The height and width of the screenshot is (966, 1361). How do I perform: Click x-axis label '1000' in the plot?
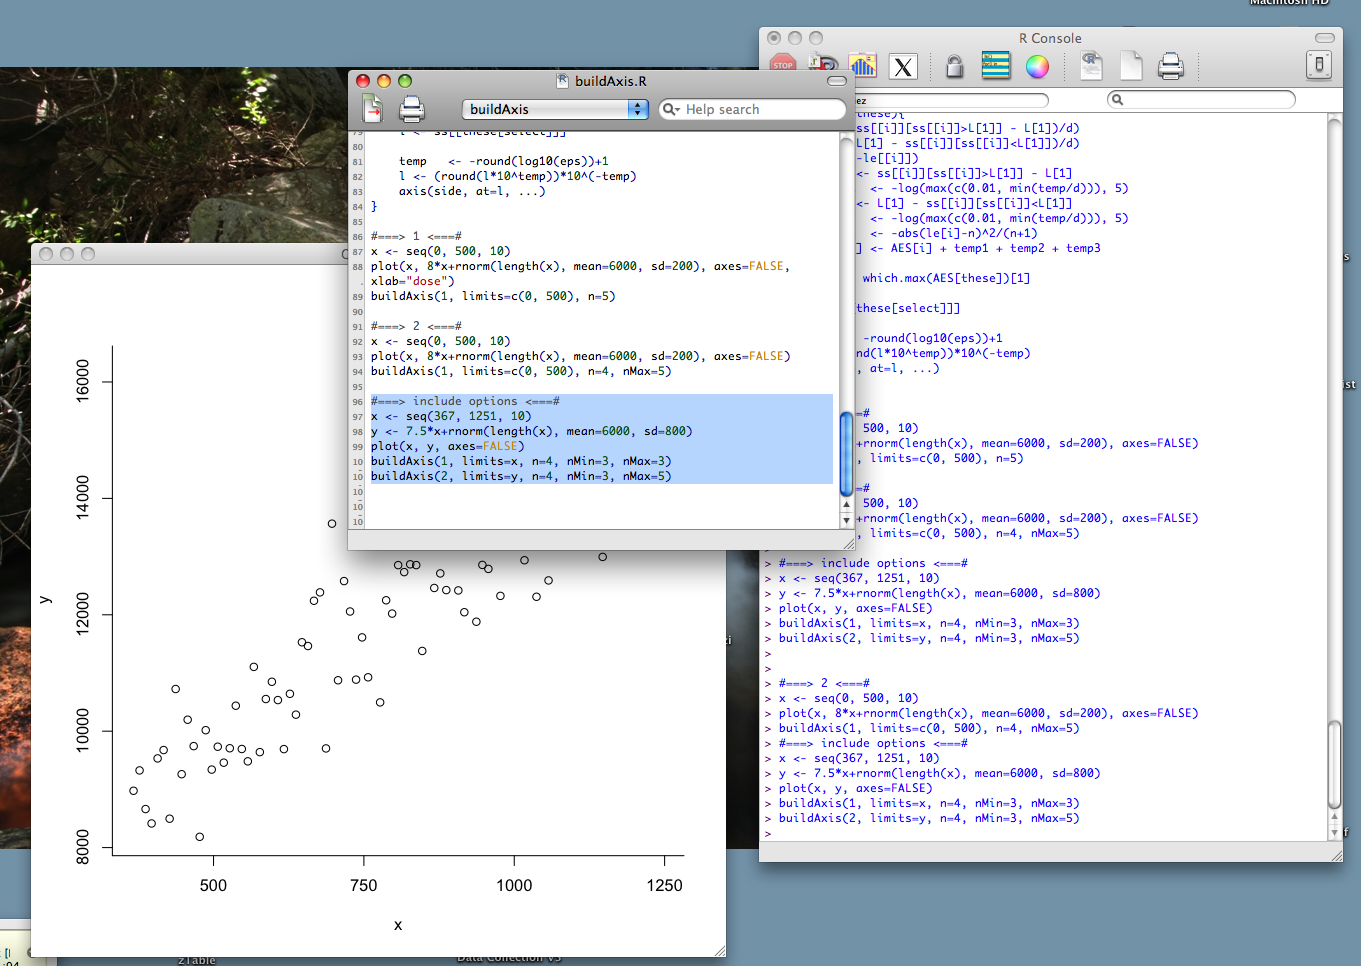tap(514, 885)
